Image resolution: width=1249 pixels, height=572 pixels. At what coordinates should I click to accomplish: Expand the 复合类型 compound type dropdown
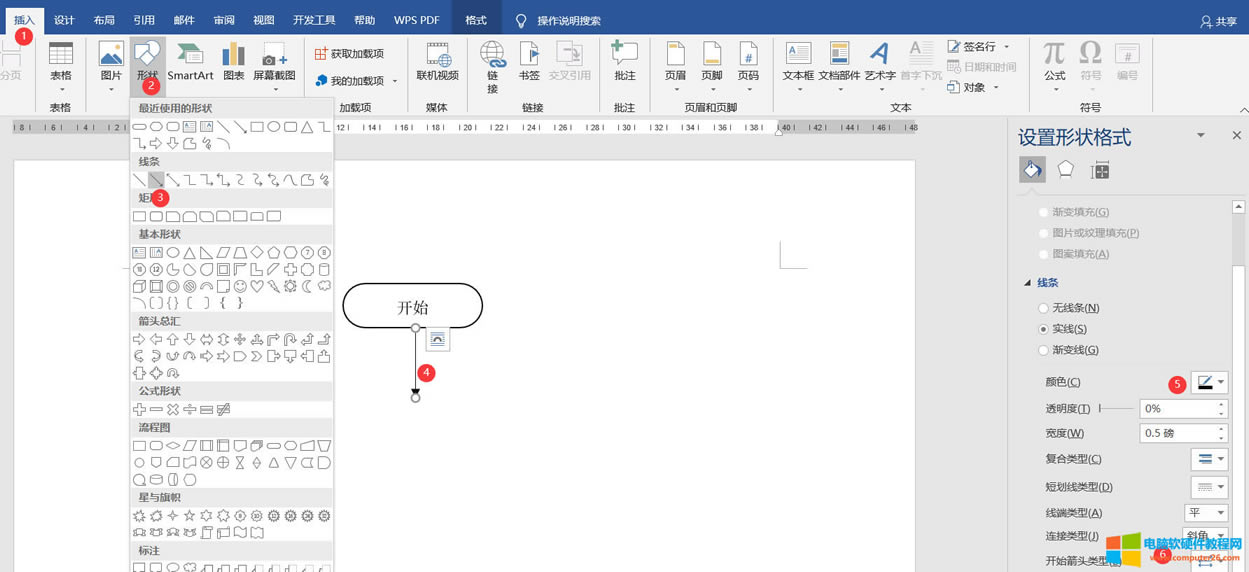click(1209, 459)
